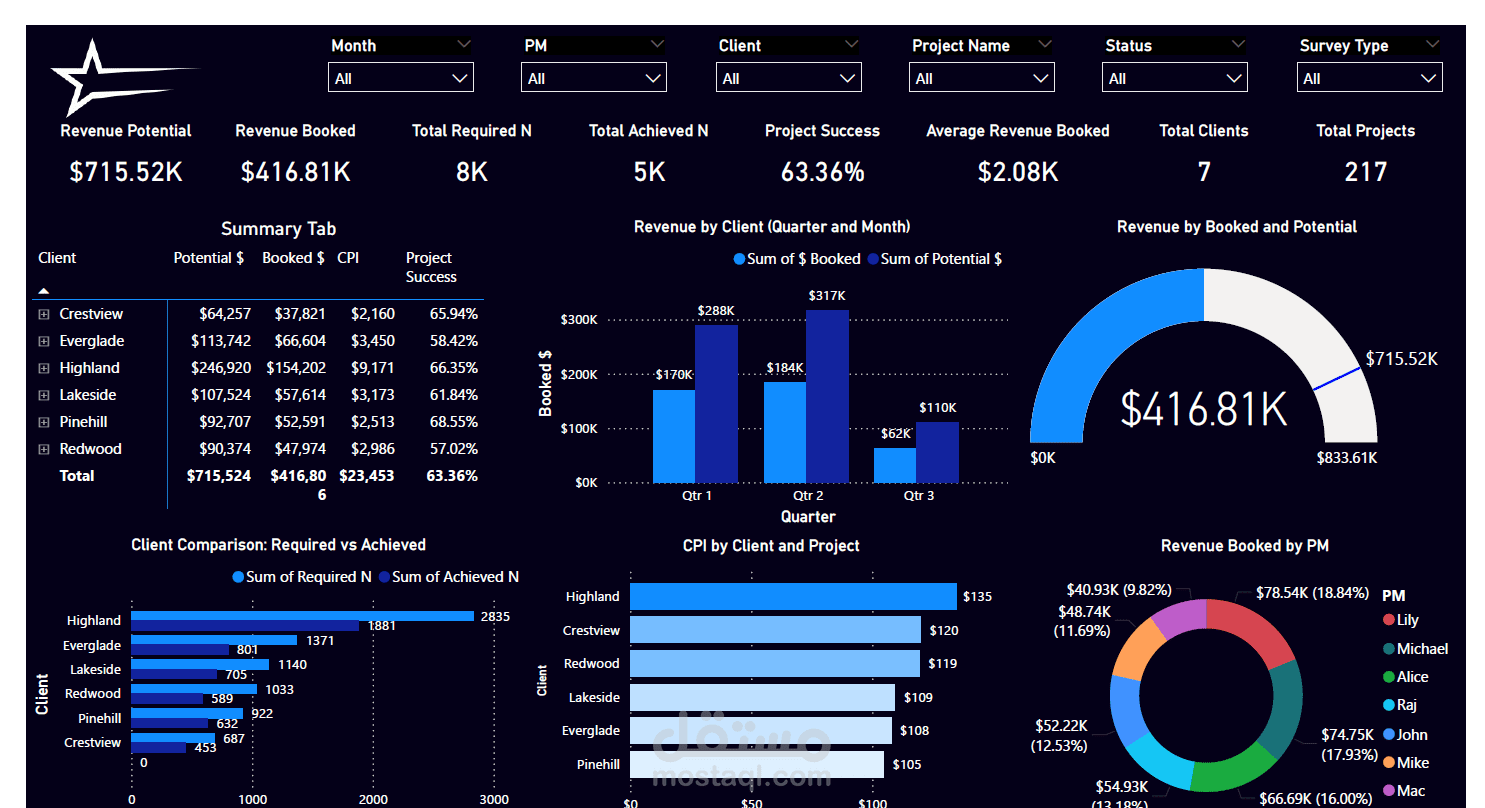Select Raj color dot in PM legend
Screen dimensions: 1485x808
pos(1389,705)
